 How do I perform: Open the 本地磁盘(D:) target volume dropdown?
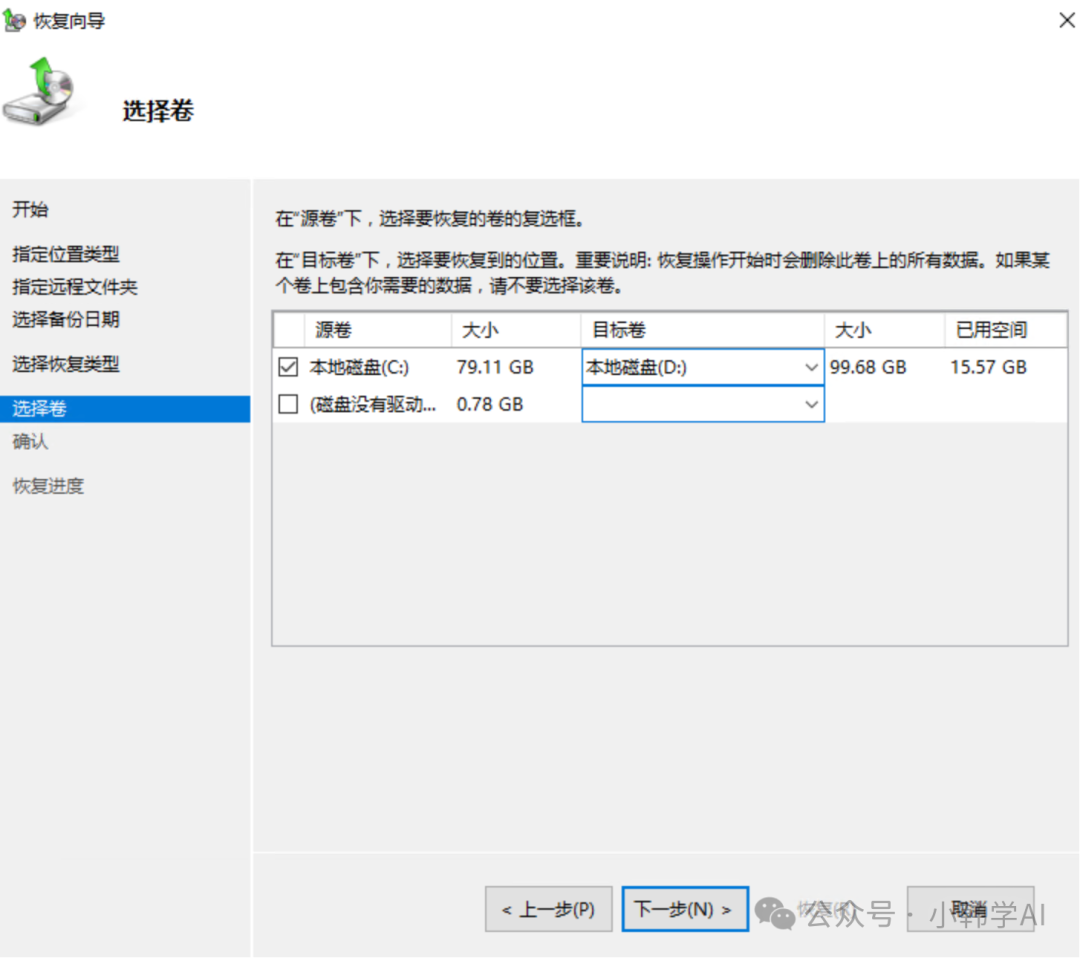[x=811, y=368]
